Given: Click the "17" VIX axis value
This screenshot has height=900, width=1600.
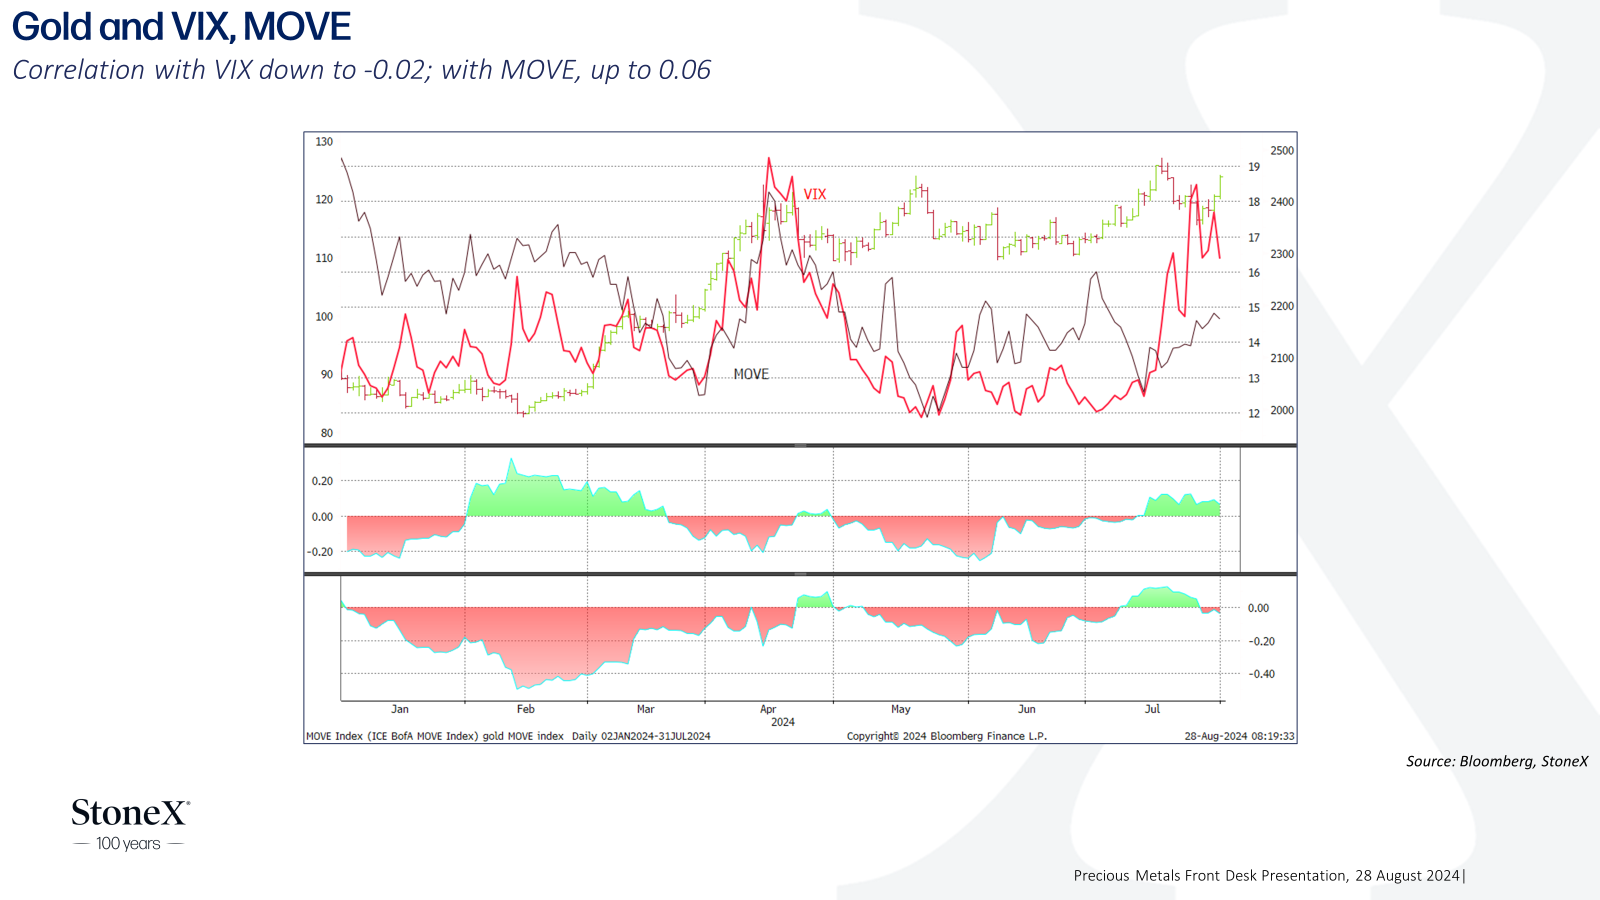Looking at the screenshot, I should pyautogui.click(x=1254, y=238).
